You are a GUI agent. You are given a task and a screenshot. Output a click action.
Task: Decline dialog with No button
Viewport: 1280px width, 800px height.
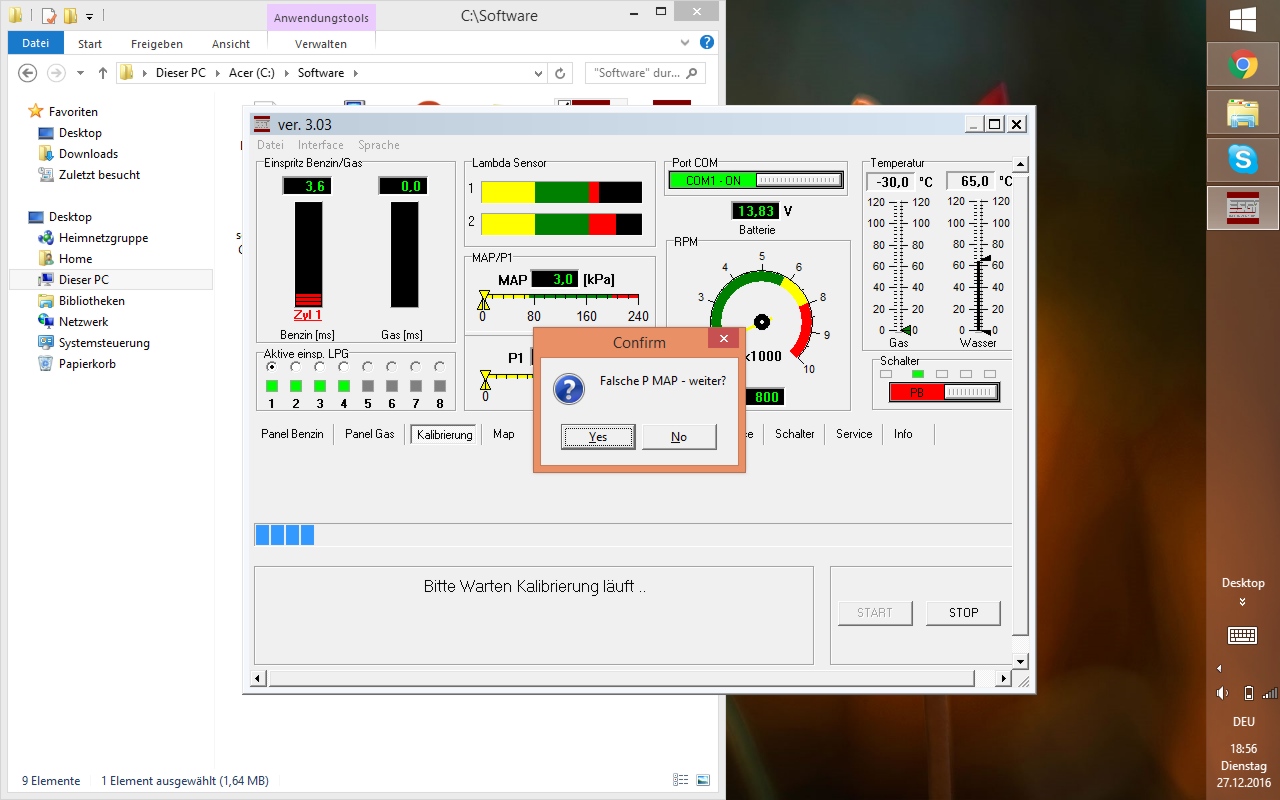(x=679, y=437)
